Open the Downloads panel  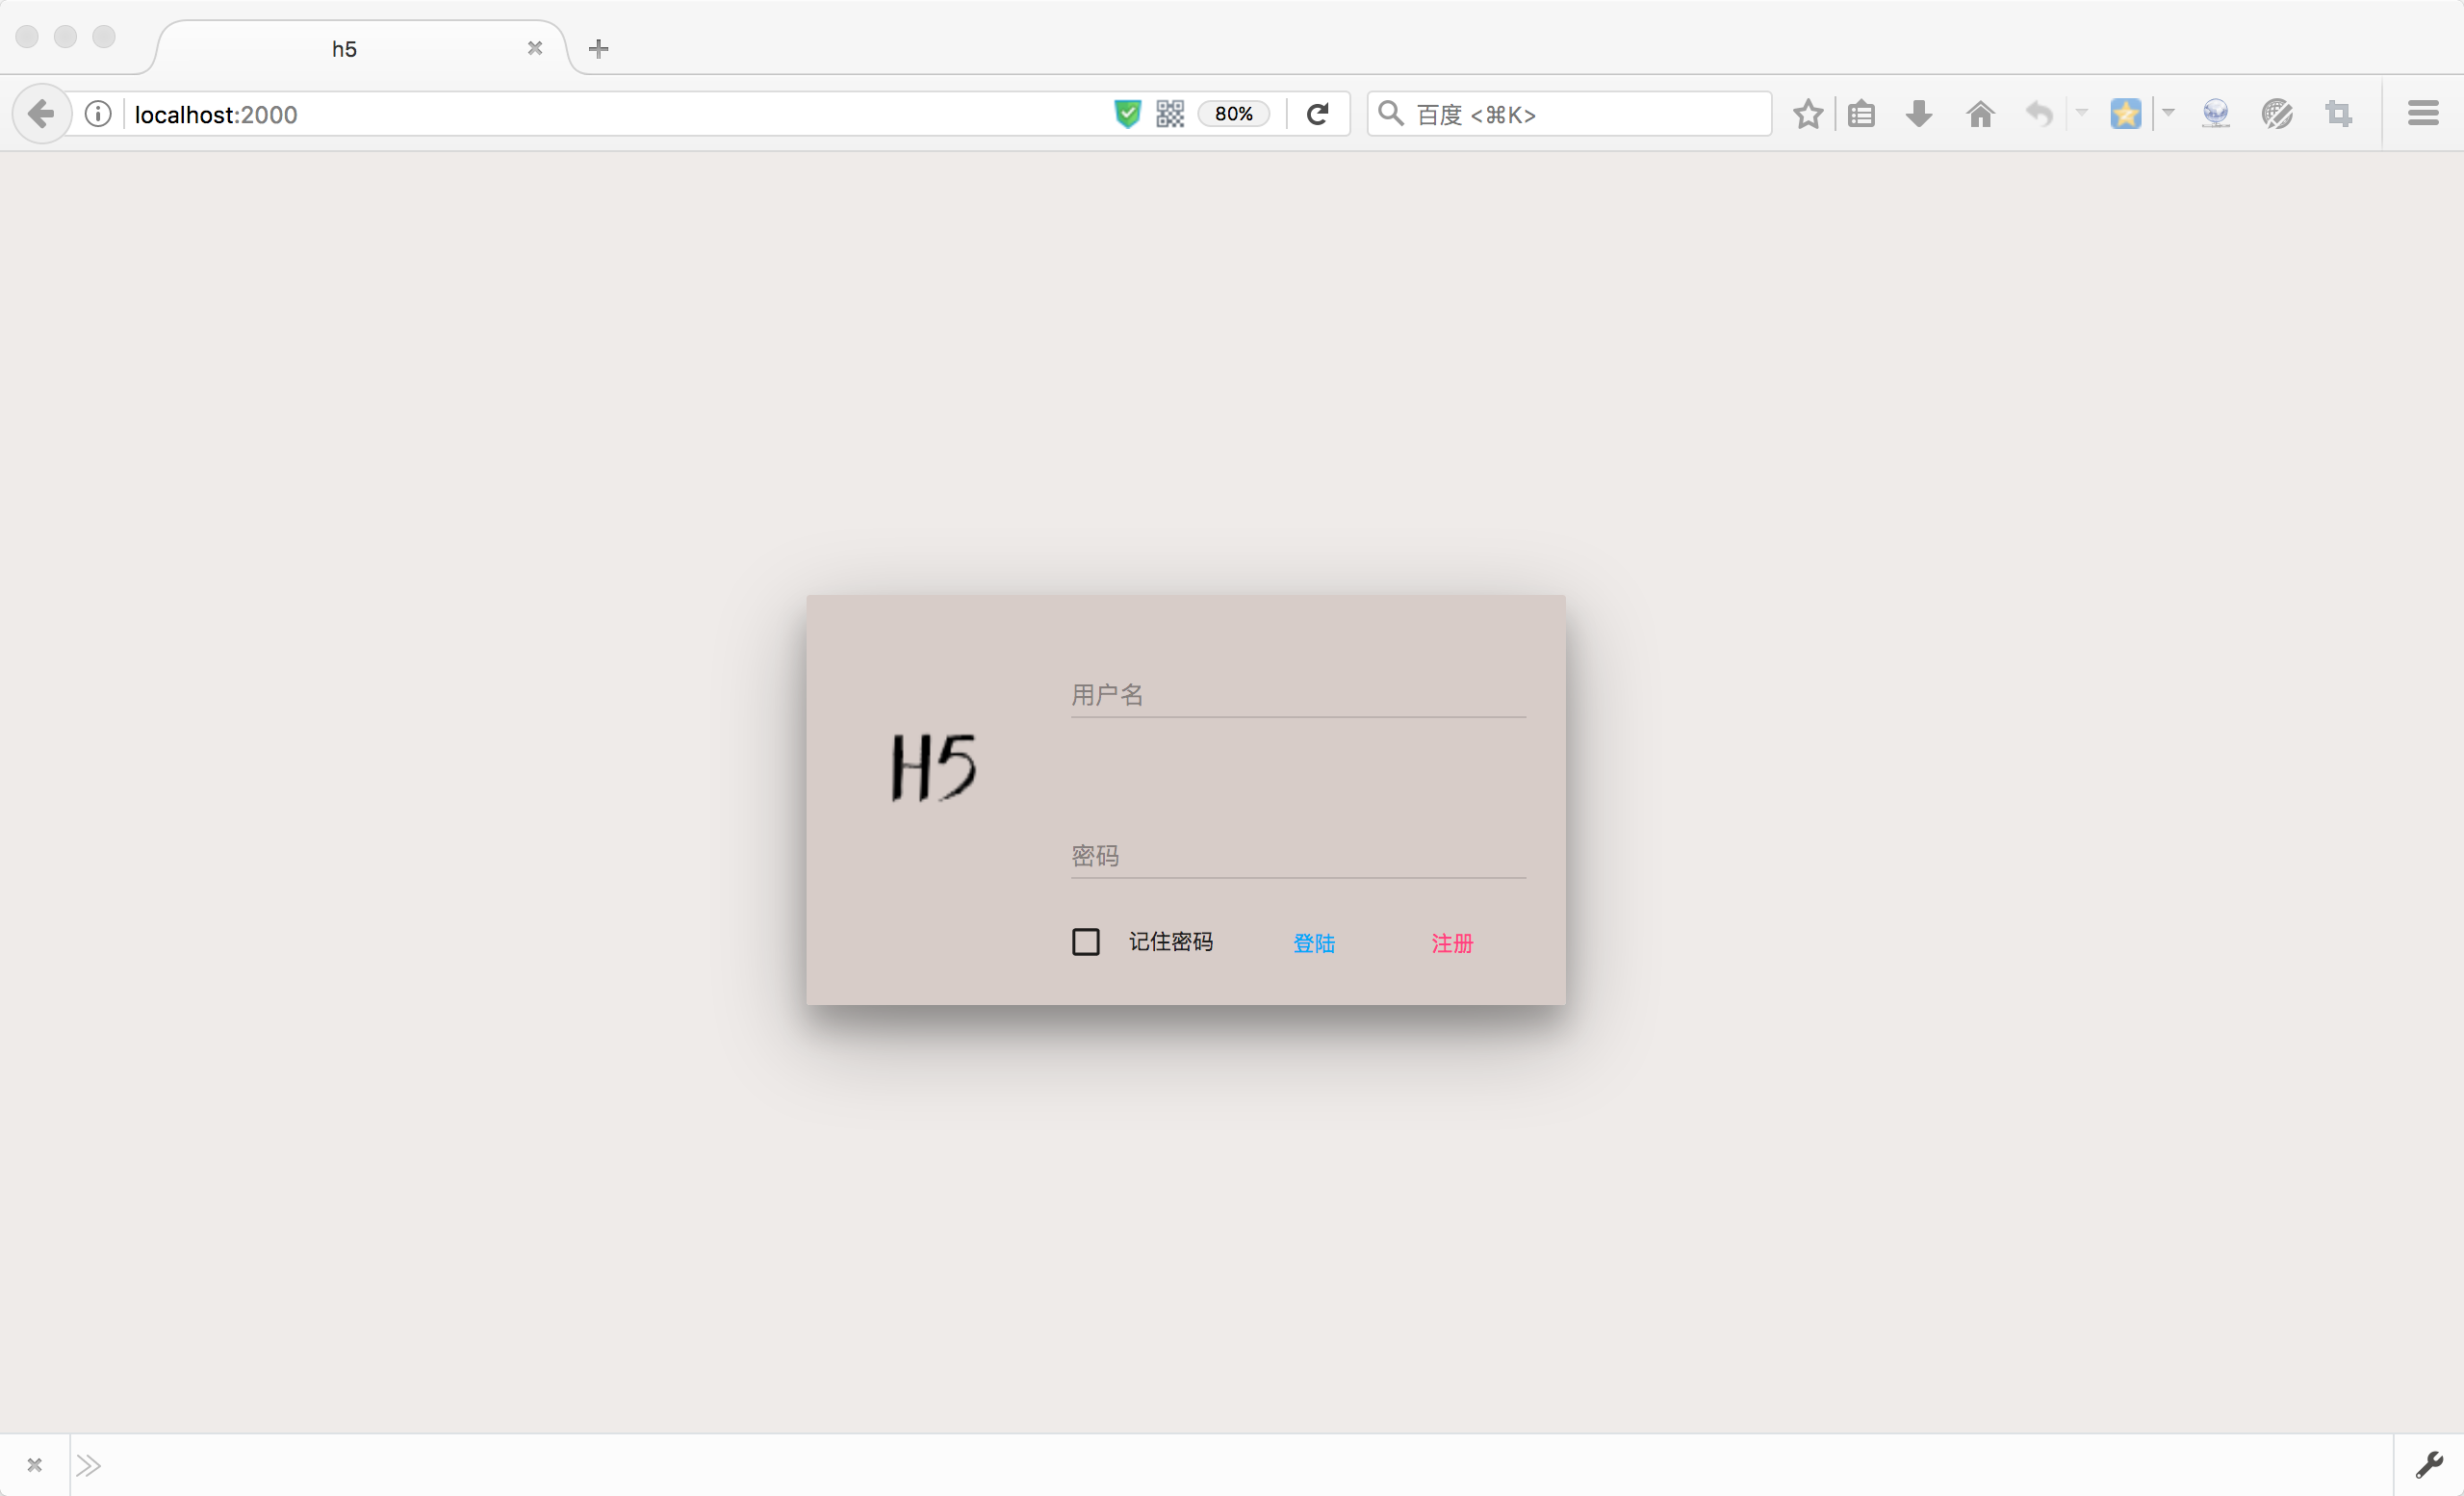[x=1918, y=114]
